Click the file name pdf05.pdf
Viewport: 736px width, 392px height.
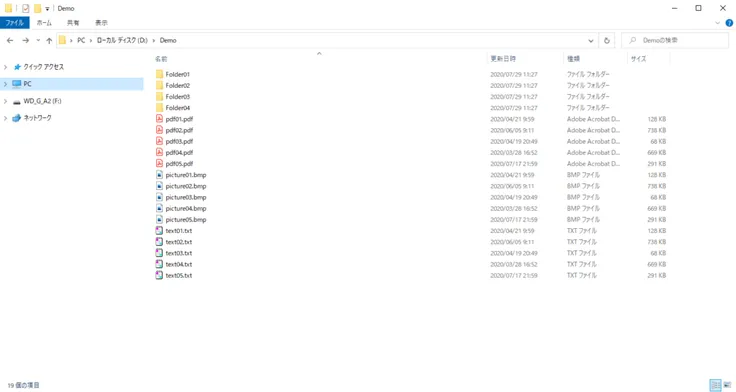[x=179, y=163]
